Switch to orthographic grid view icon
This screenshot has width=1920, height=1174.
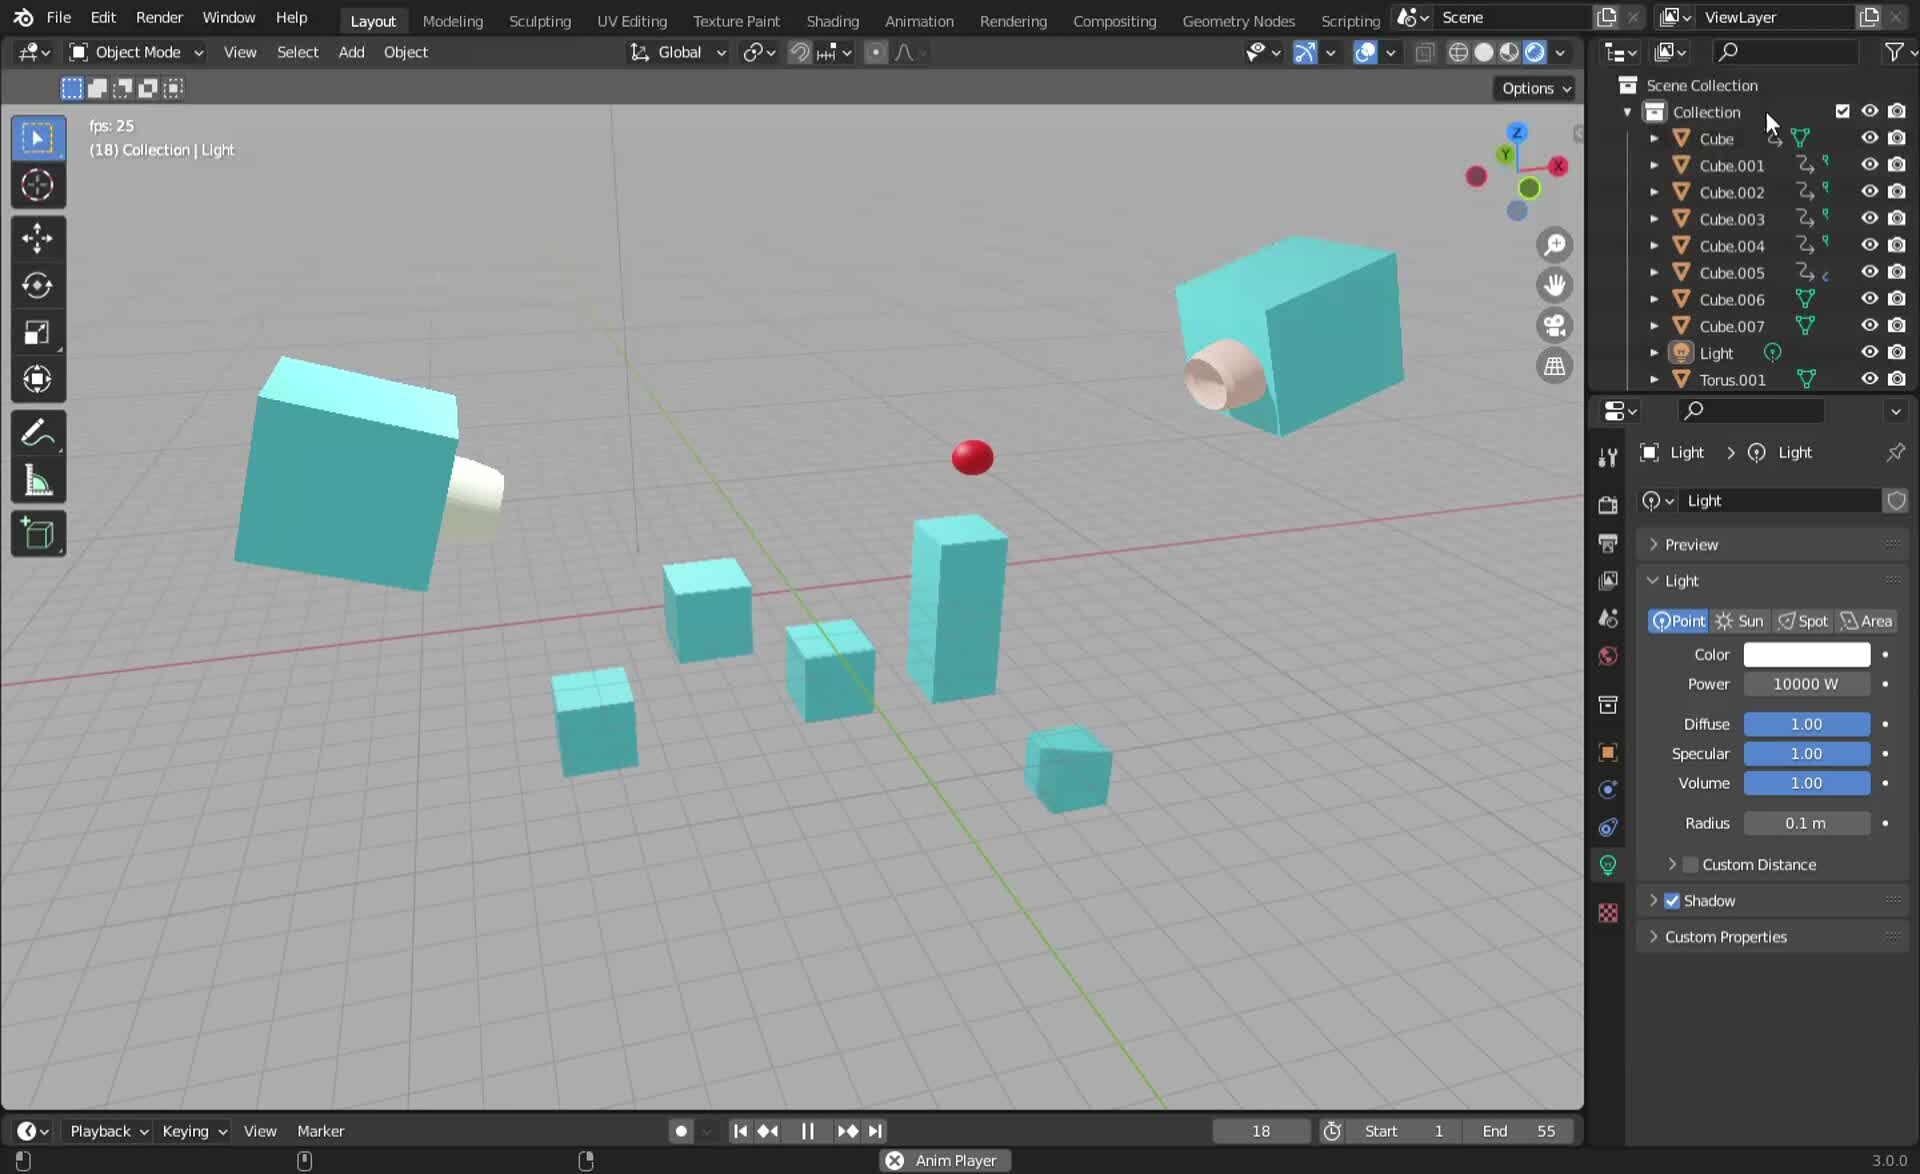coord(1554,367)
